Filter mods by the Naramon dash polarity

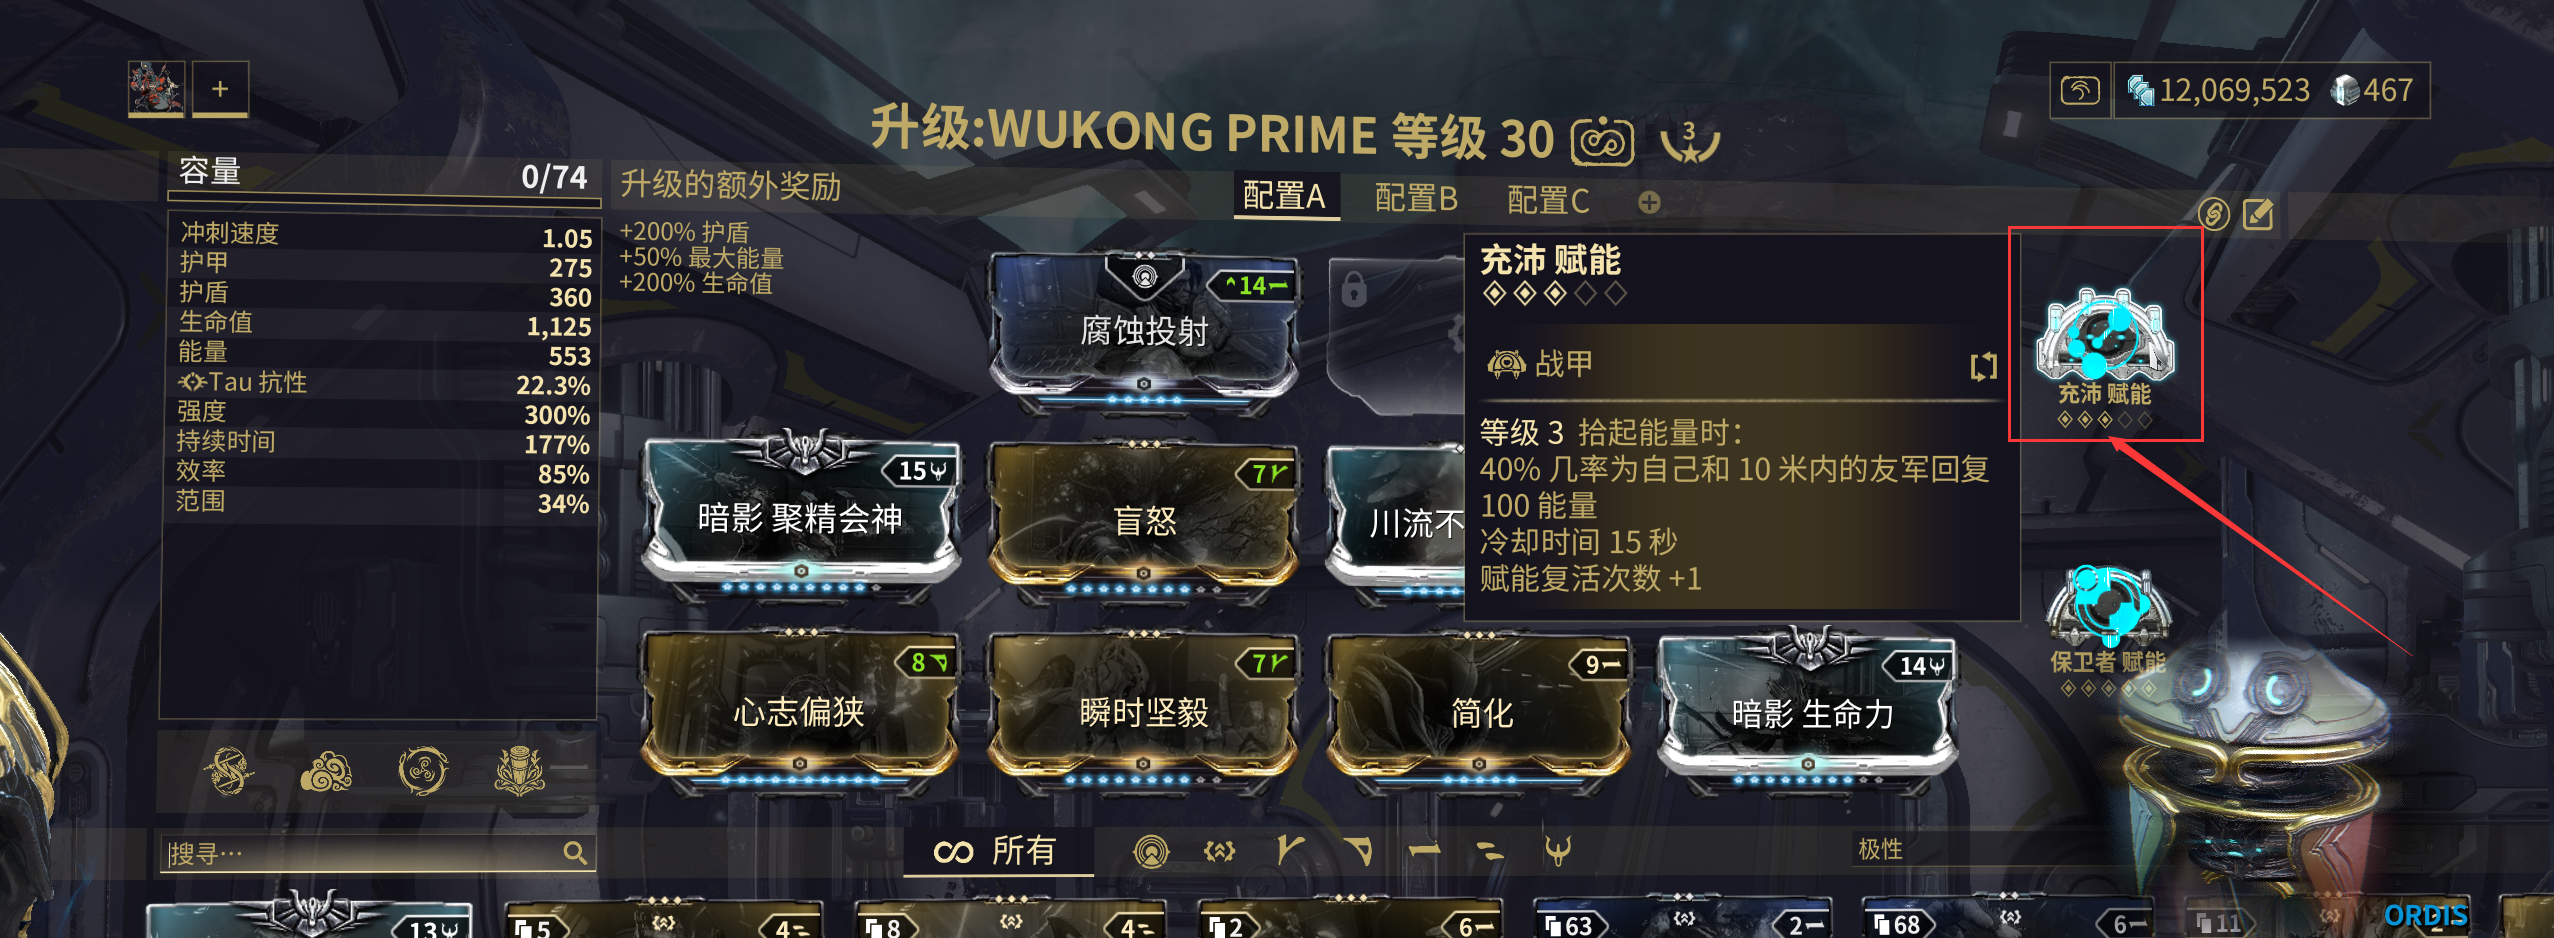click(x=1424, y=851)
